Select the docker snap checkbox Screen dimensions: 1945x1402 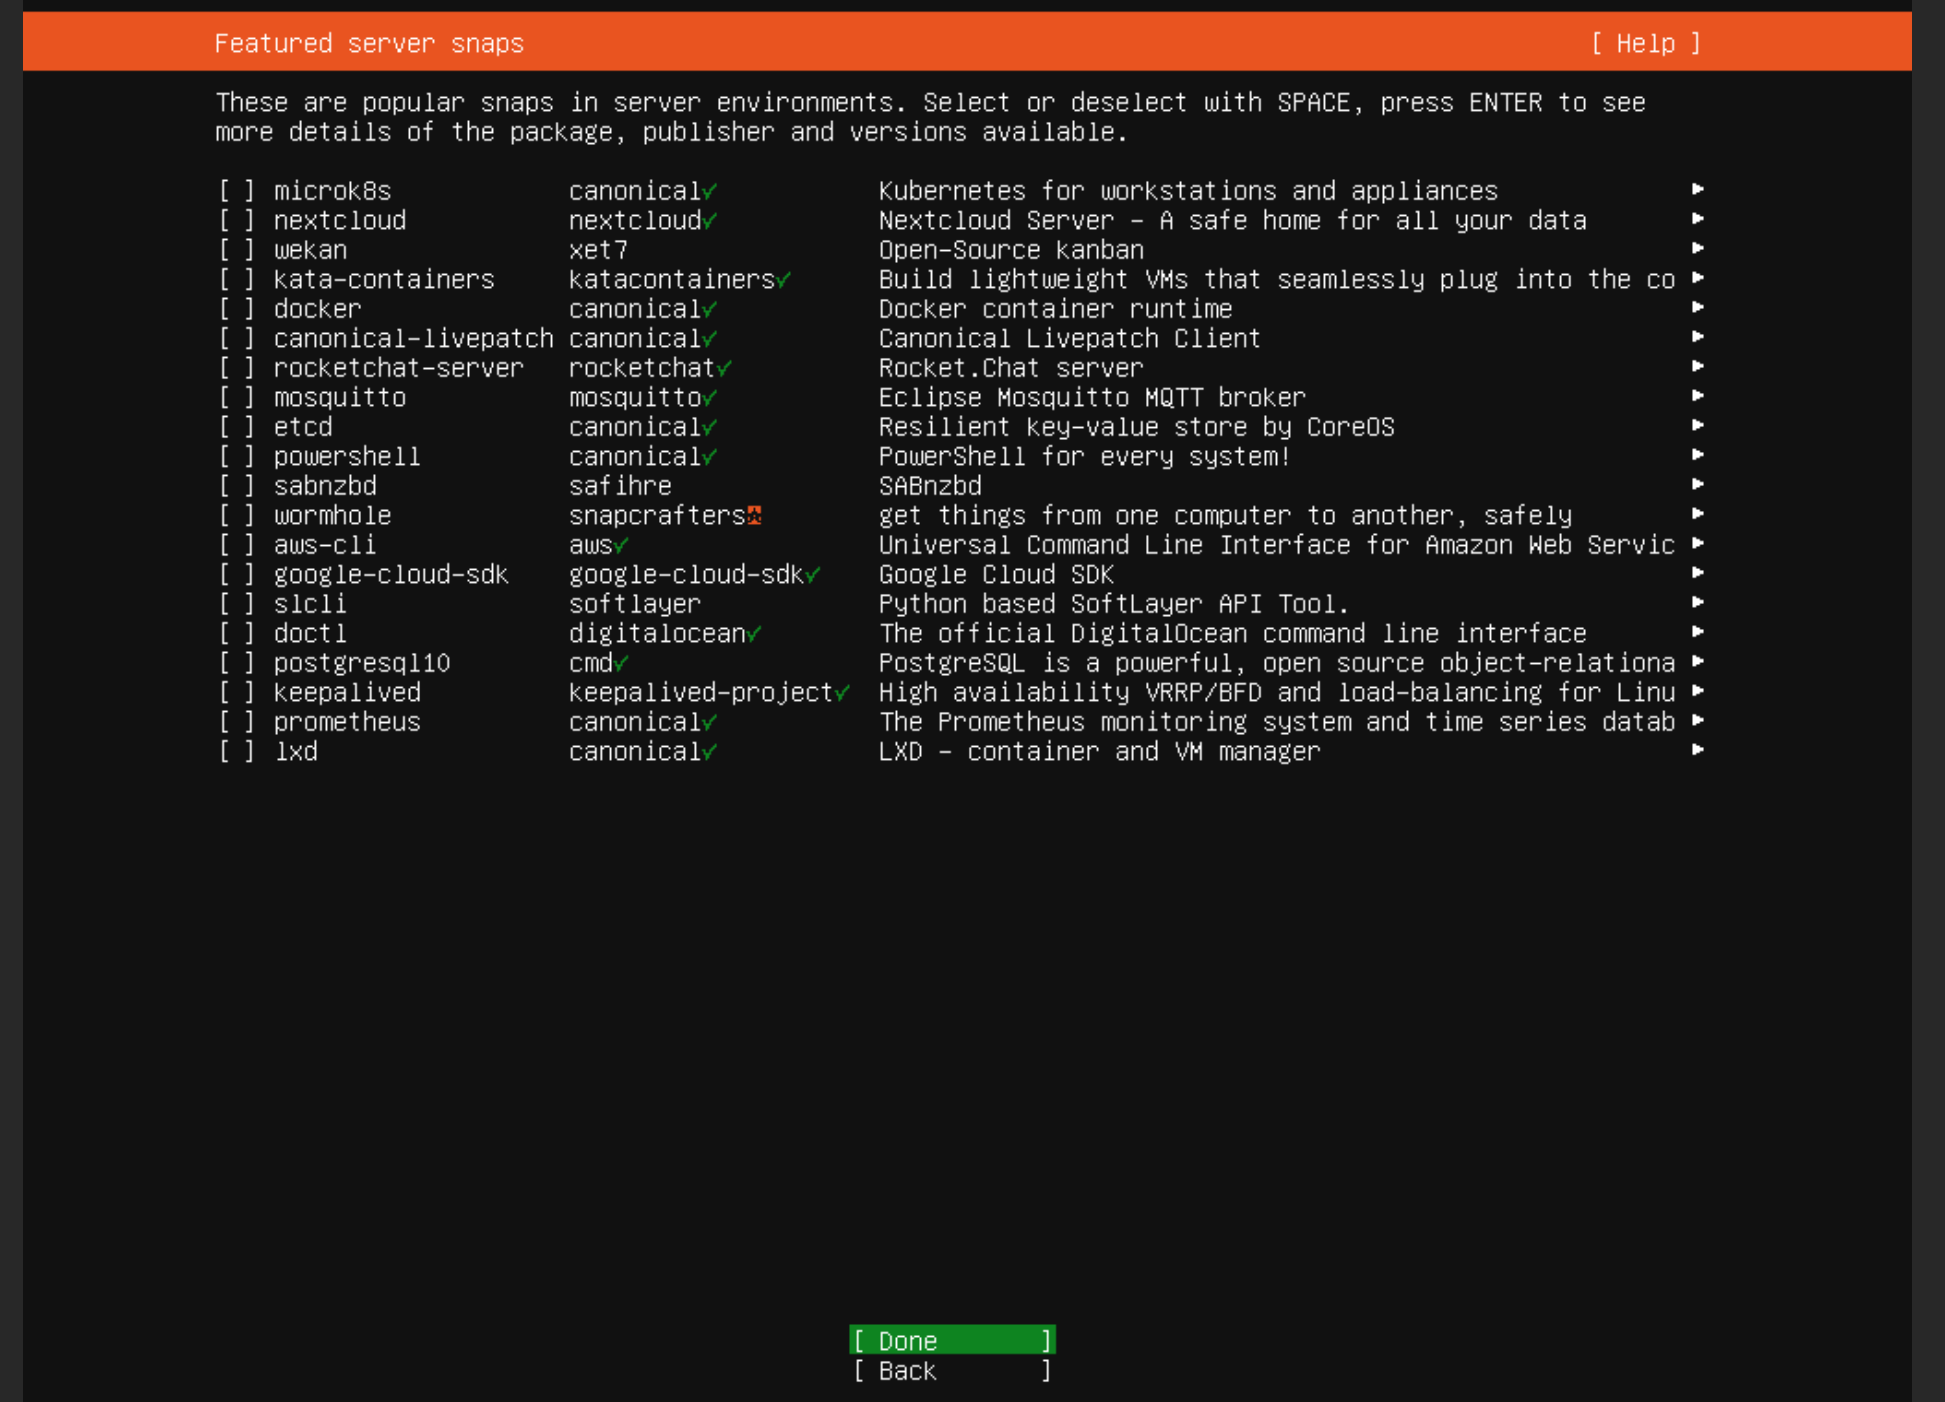(x=236, y=309)
